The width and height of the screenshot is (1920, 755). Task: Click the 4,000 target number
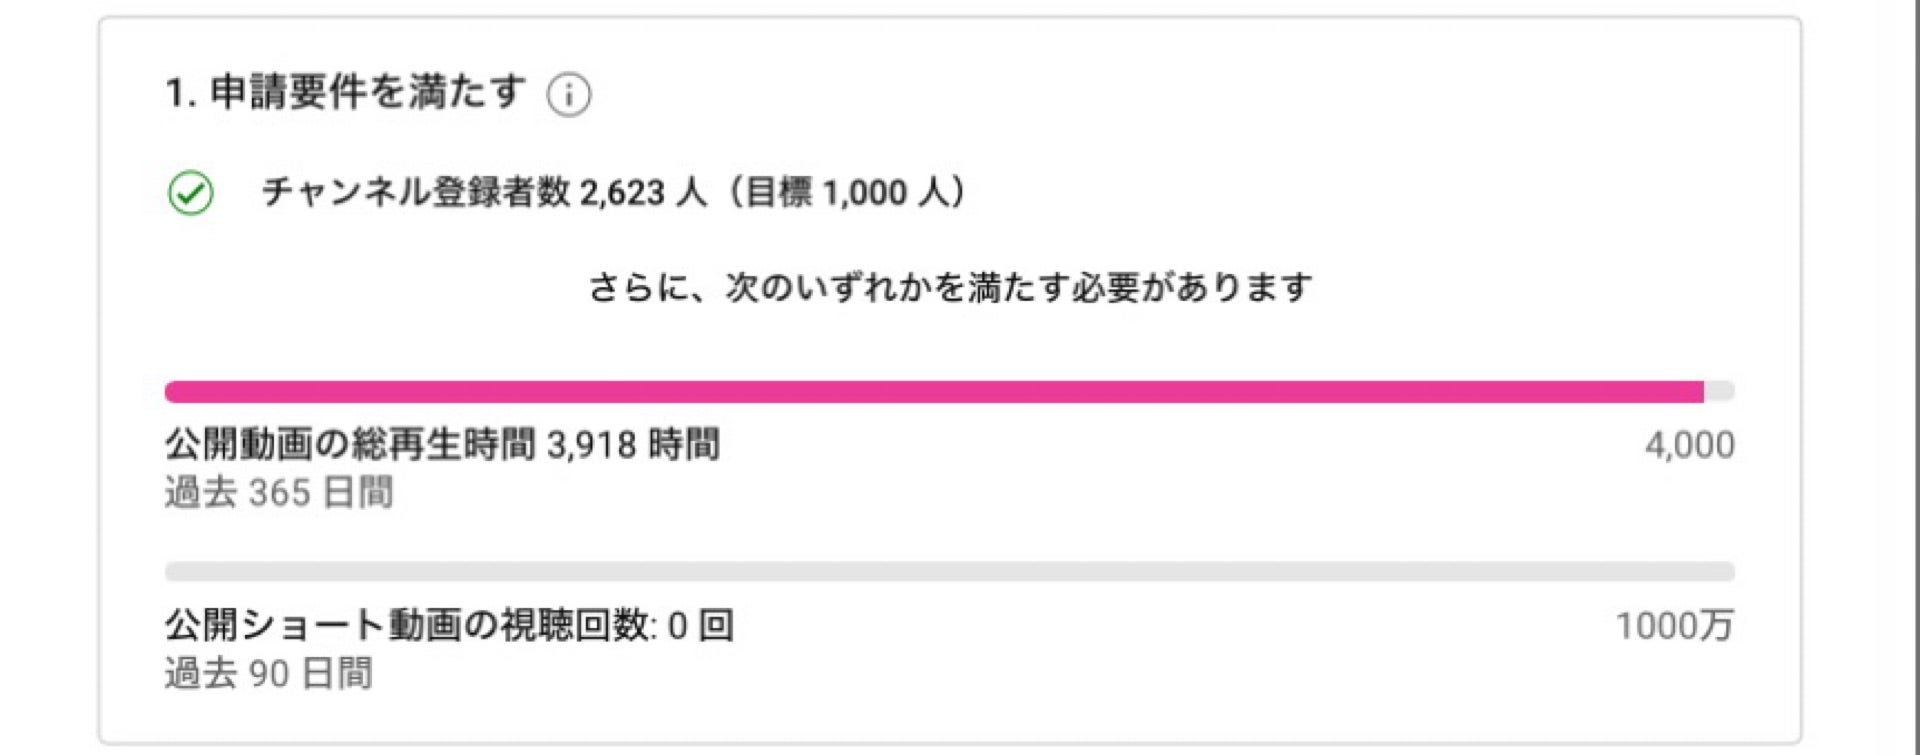[1689, 445]
